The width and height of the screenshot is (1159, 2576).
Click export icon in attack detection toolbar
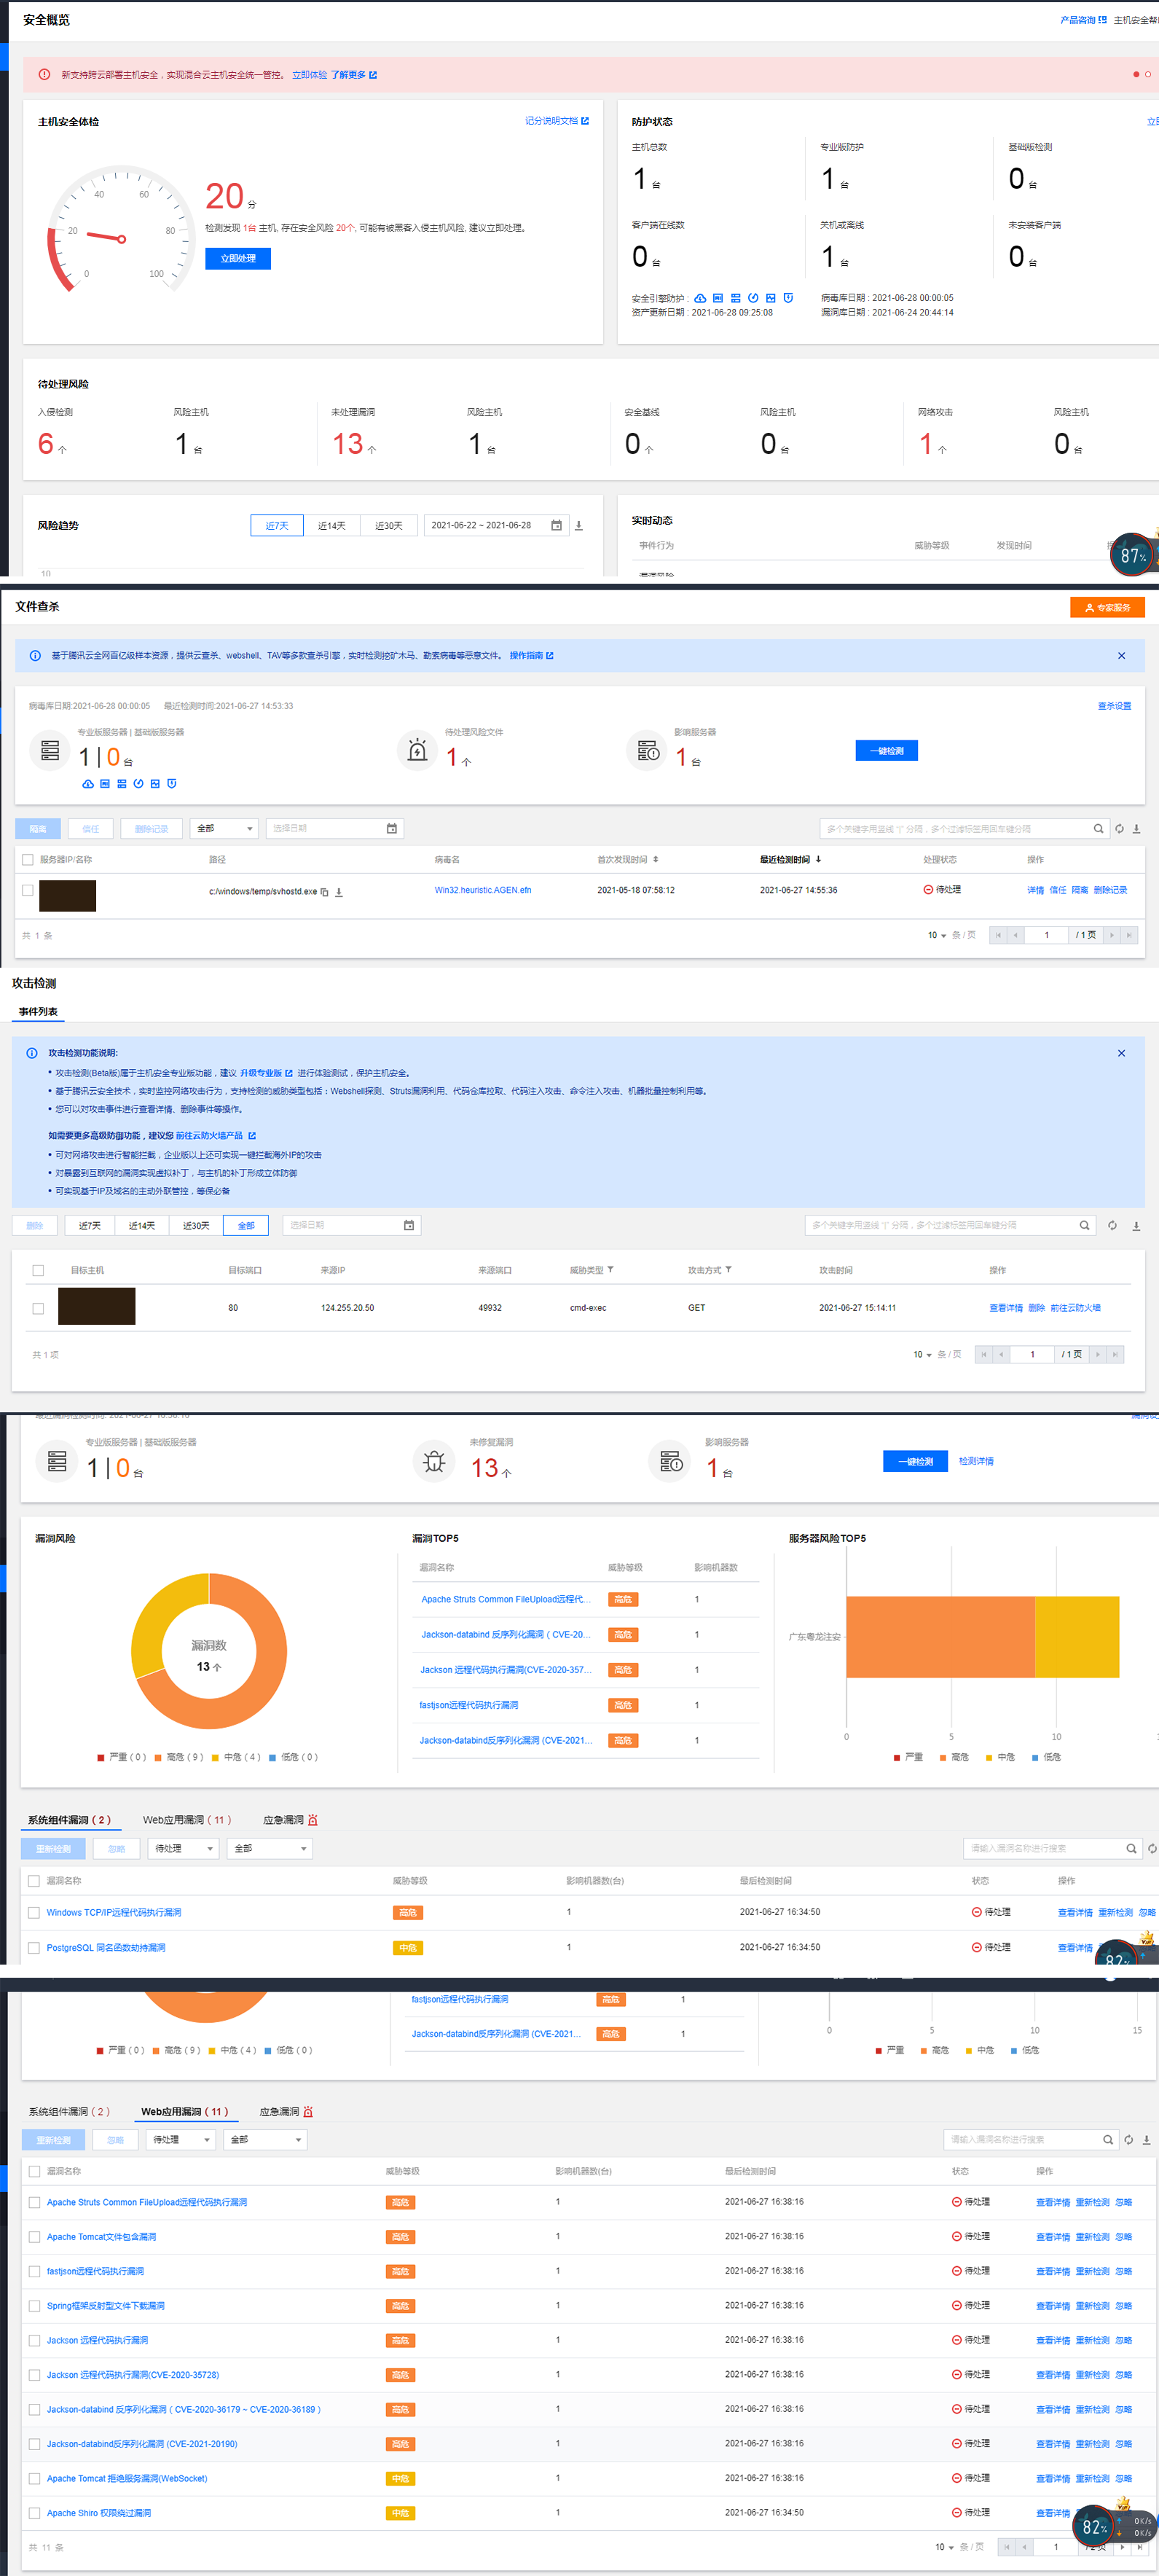tap(1136, 1225)
